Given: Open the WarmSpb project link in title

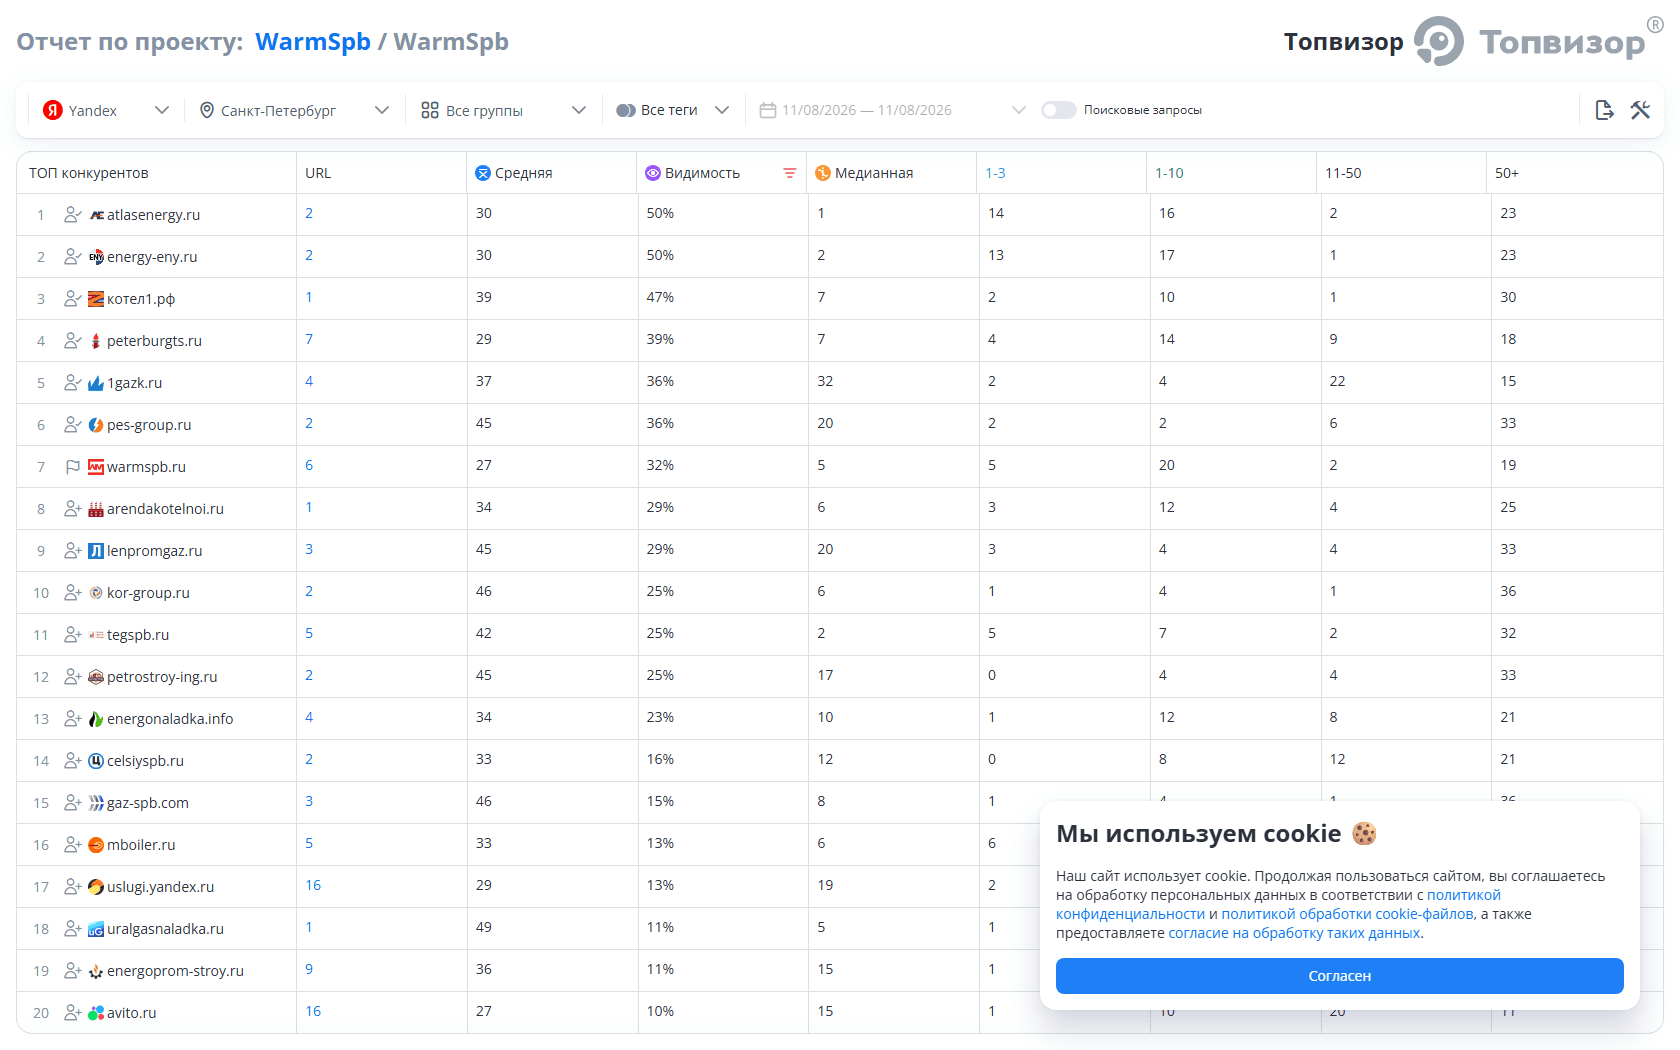Looking at the screenshot, I should coord(313,42).
